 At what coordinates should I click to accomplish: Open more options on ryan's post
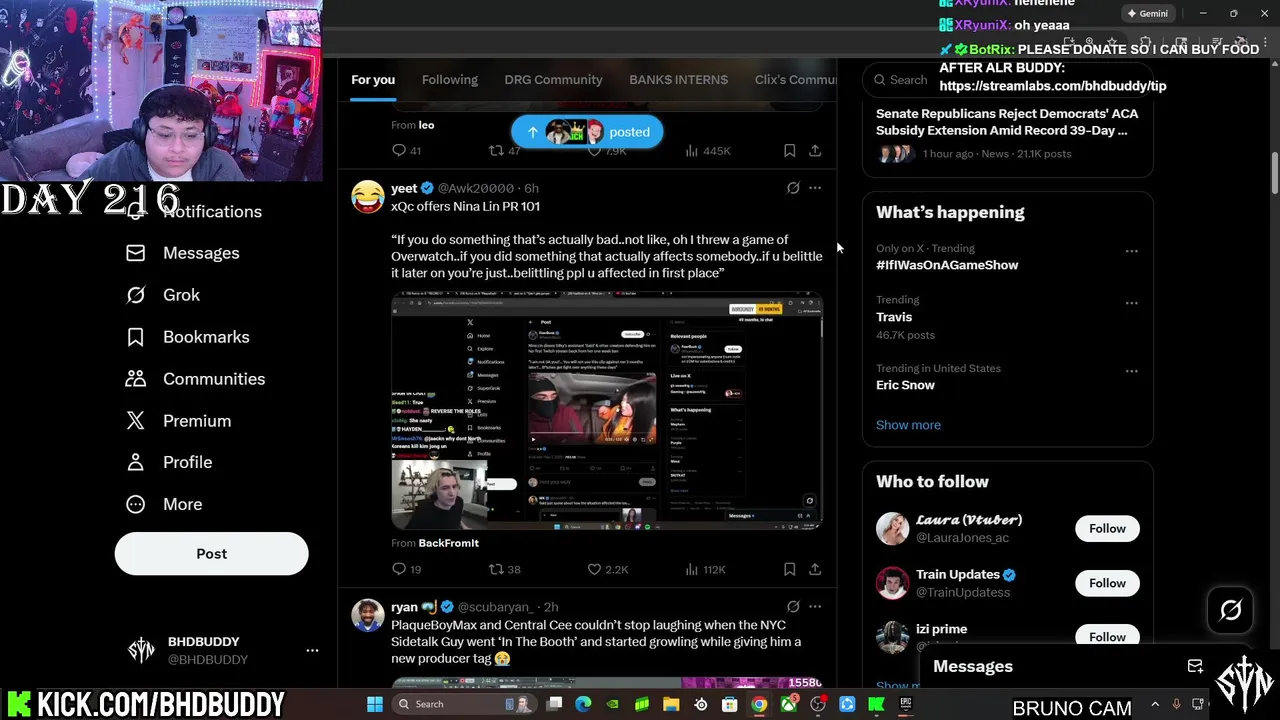point(815,606)
